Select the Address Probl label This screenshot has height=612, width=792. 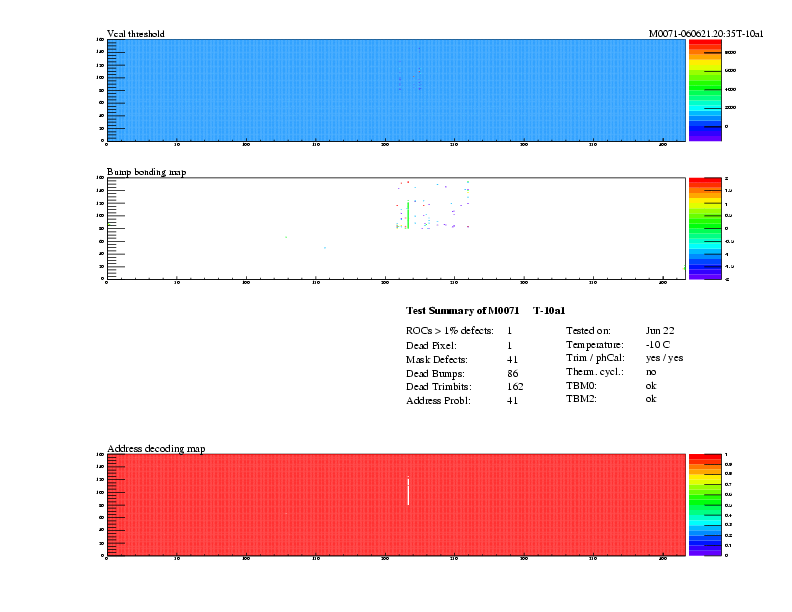[438, 401]
